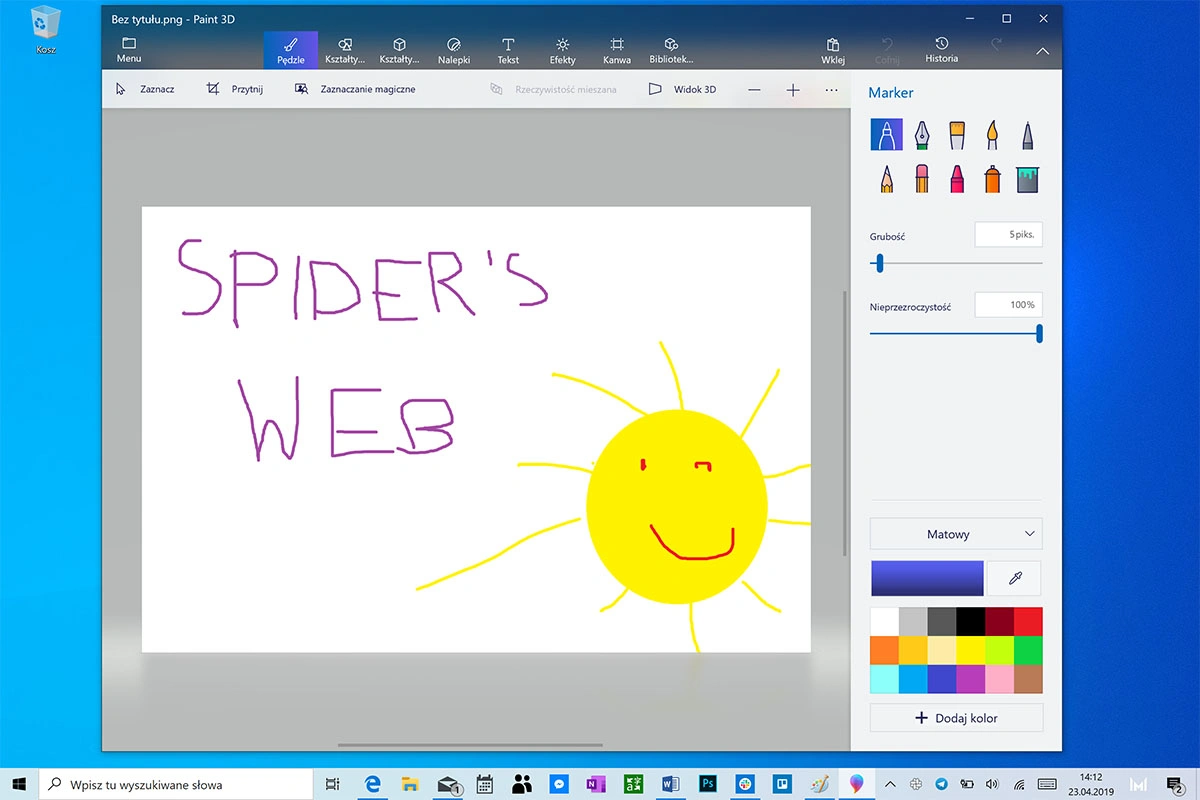
Task: Toggle Widok 3D view
Action: (682, 89)
